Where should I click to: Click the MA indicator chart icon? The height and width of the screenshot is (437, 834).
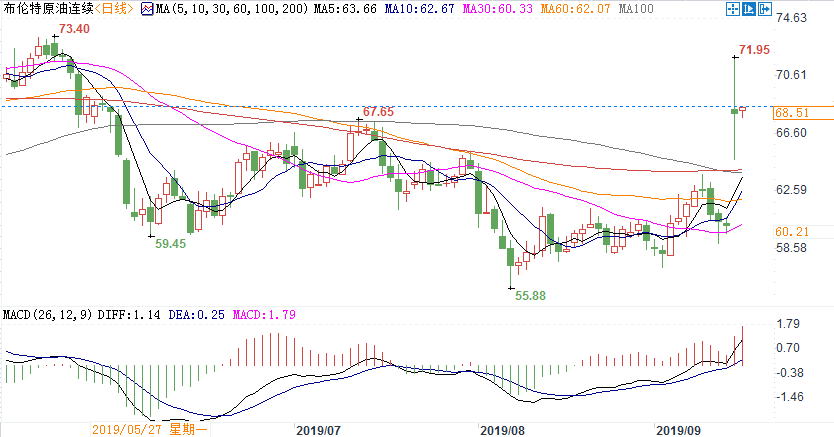click(147, 8)
